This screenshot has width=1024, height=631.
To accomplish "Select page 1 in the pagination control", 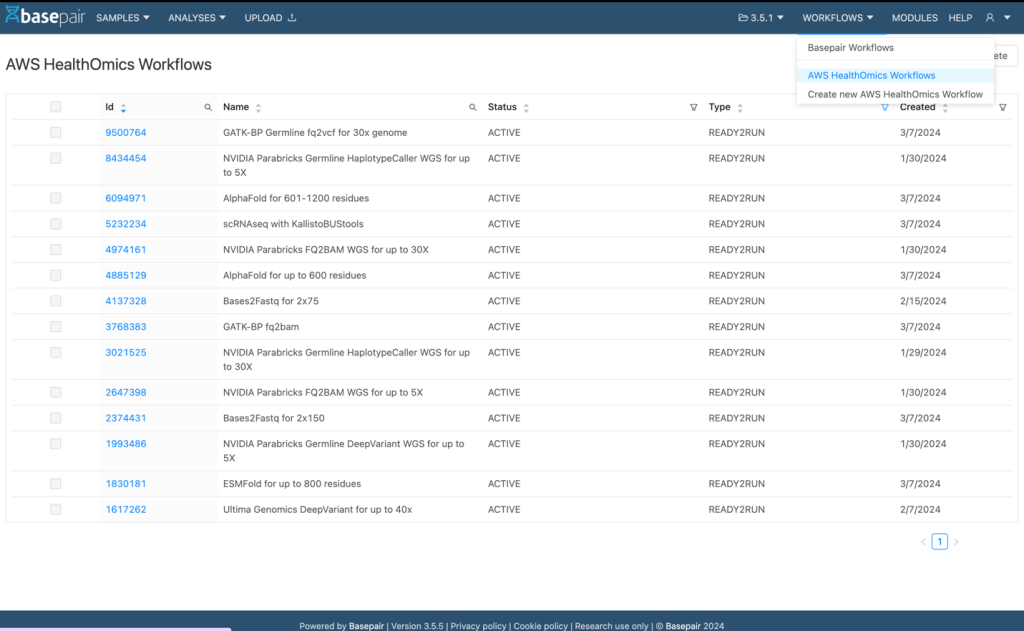I will point(939,541).
